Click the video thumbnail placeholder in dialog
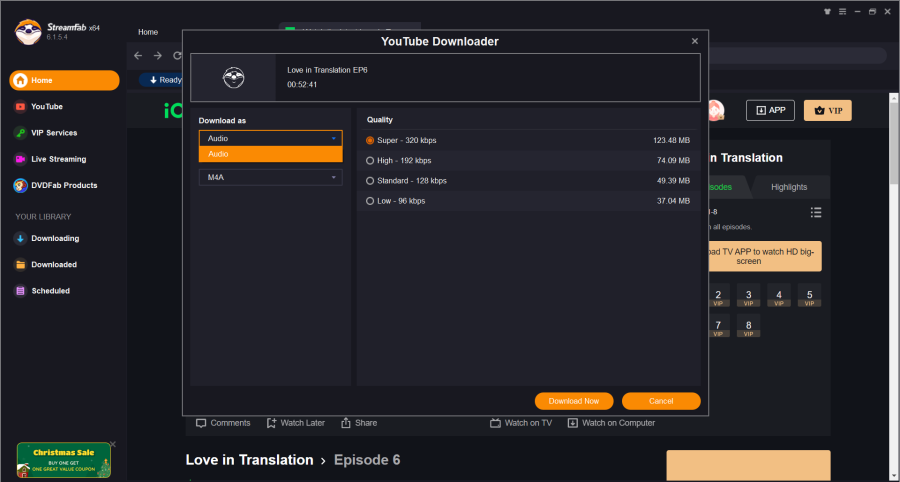 click(x=233, y=77)
